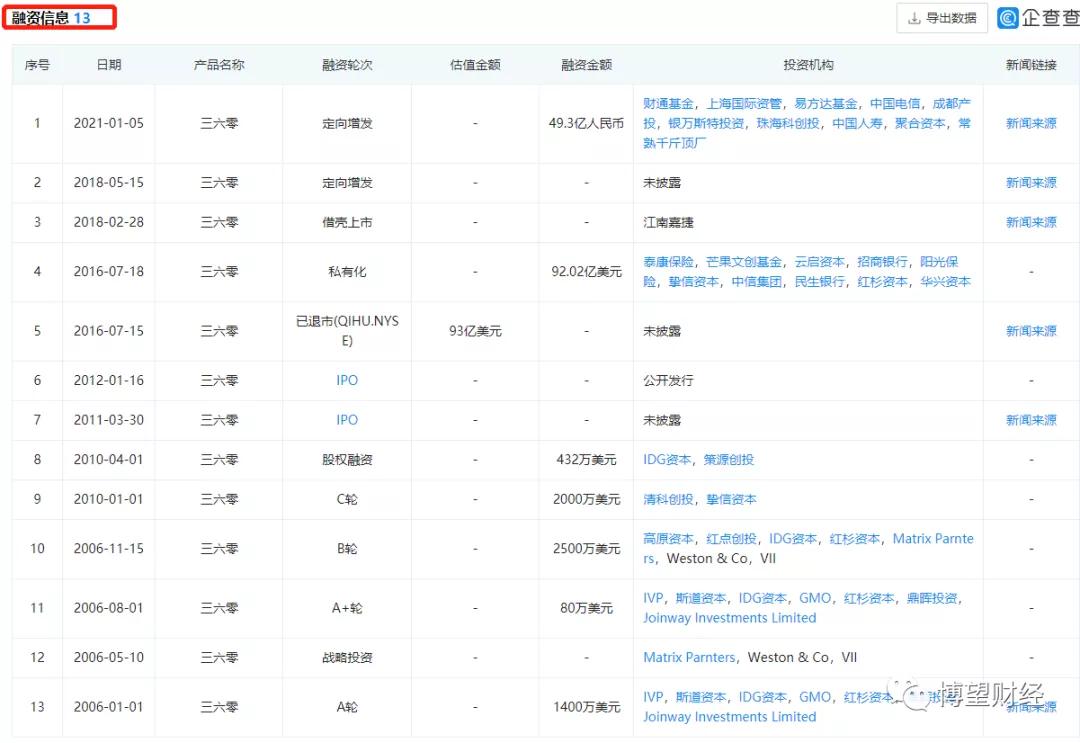Open 策源创投 link in 股权融资 row
1080x743 pixels.
729,459
